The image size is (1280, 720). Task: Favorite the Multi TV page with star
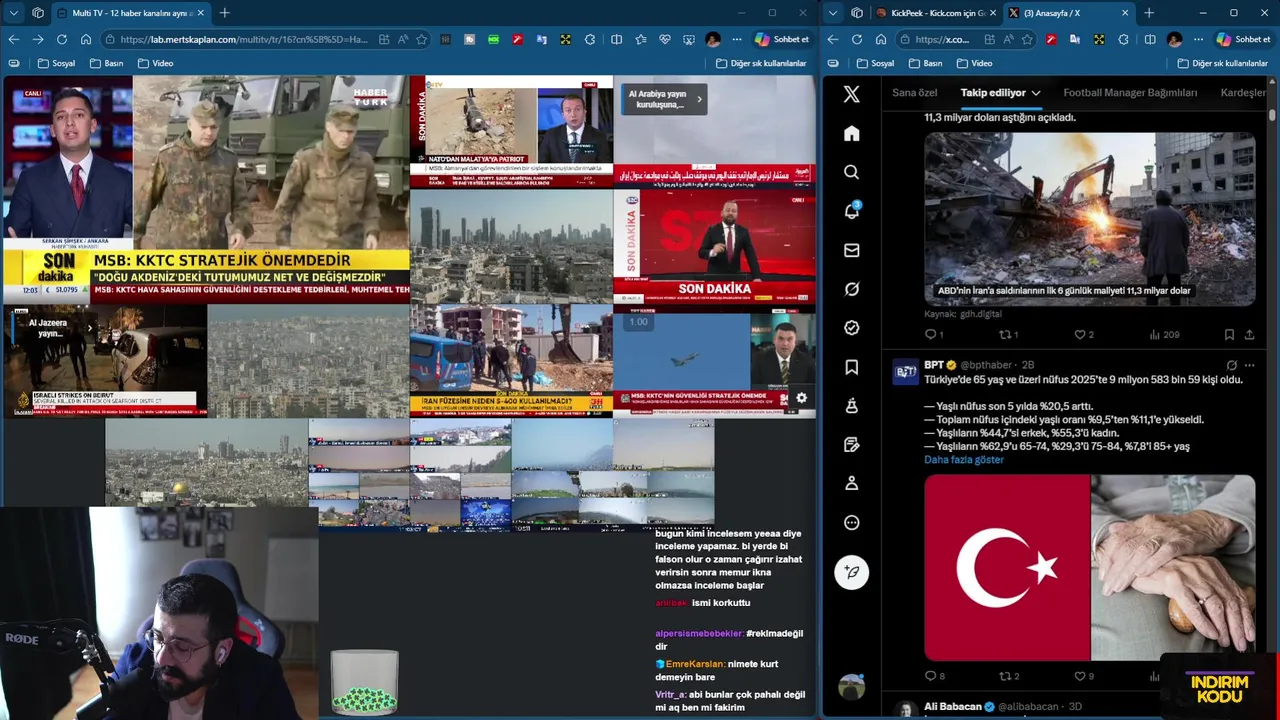[422, 39]
